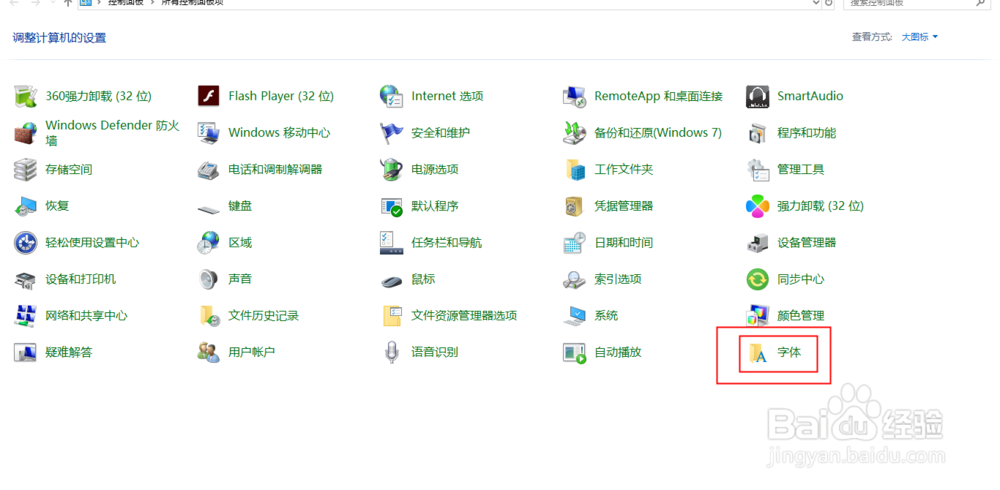Screen dimensions: 1000x490
Task: Open 区域 globe-clock icon
Action: tap(209, 242)
